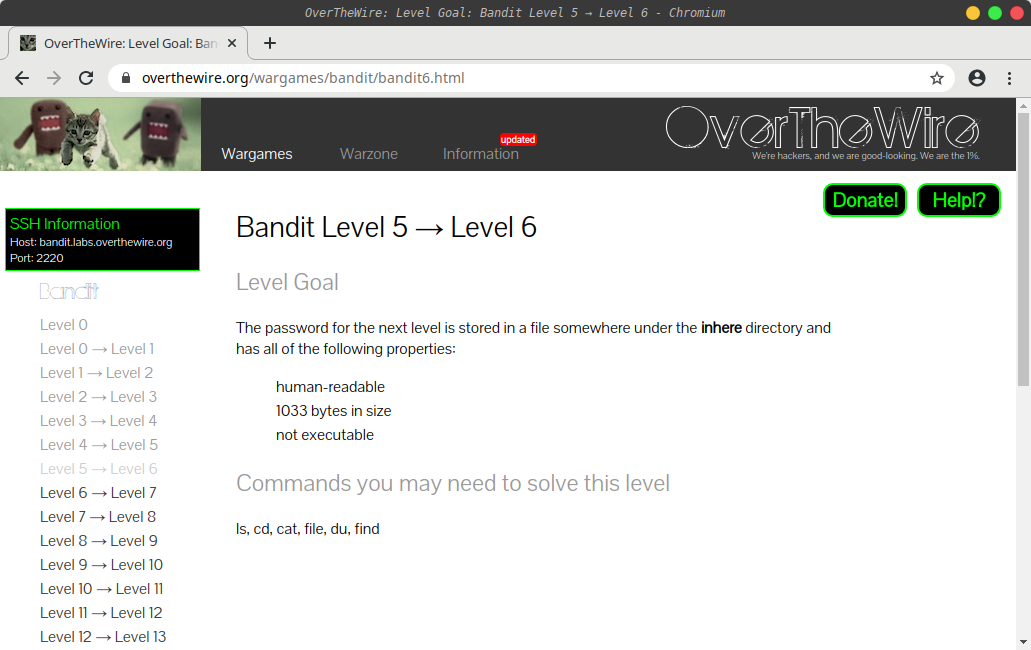Open Level 5 → Level 6 sidebar link
1031x650 pixels.
[99, 469]
